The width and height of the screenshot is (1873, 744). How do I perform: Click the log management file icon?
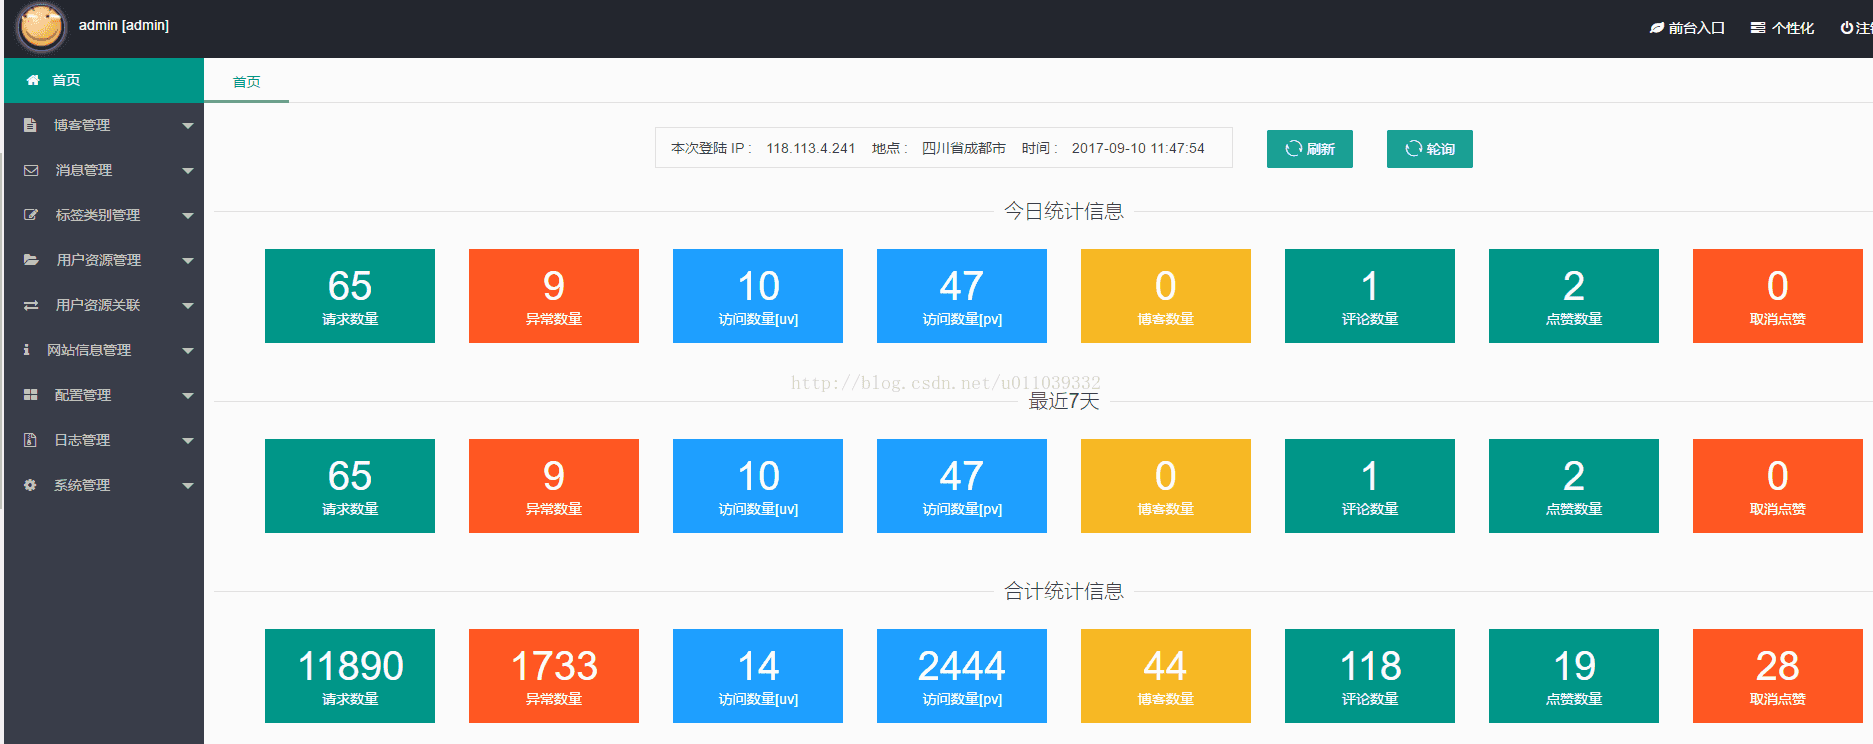click(30, 440)
